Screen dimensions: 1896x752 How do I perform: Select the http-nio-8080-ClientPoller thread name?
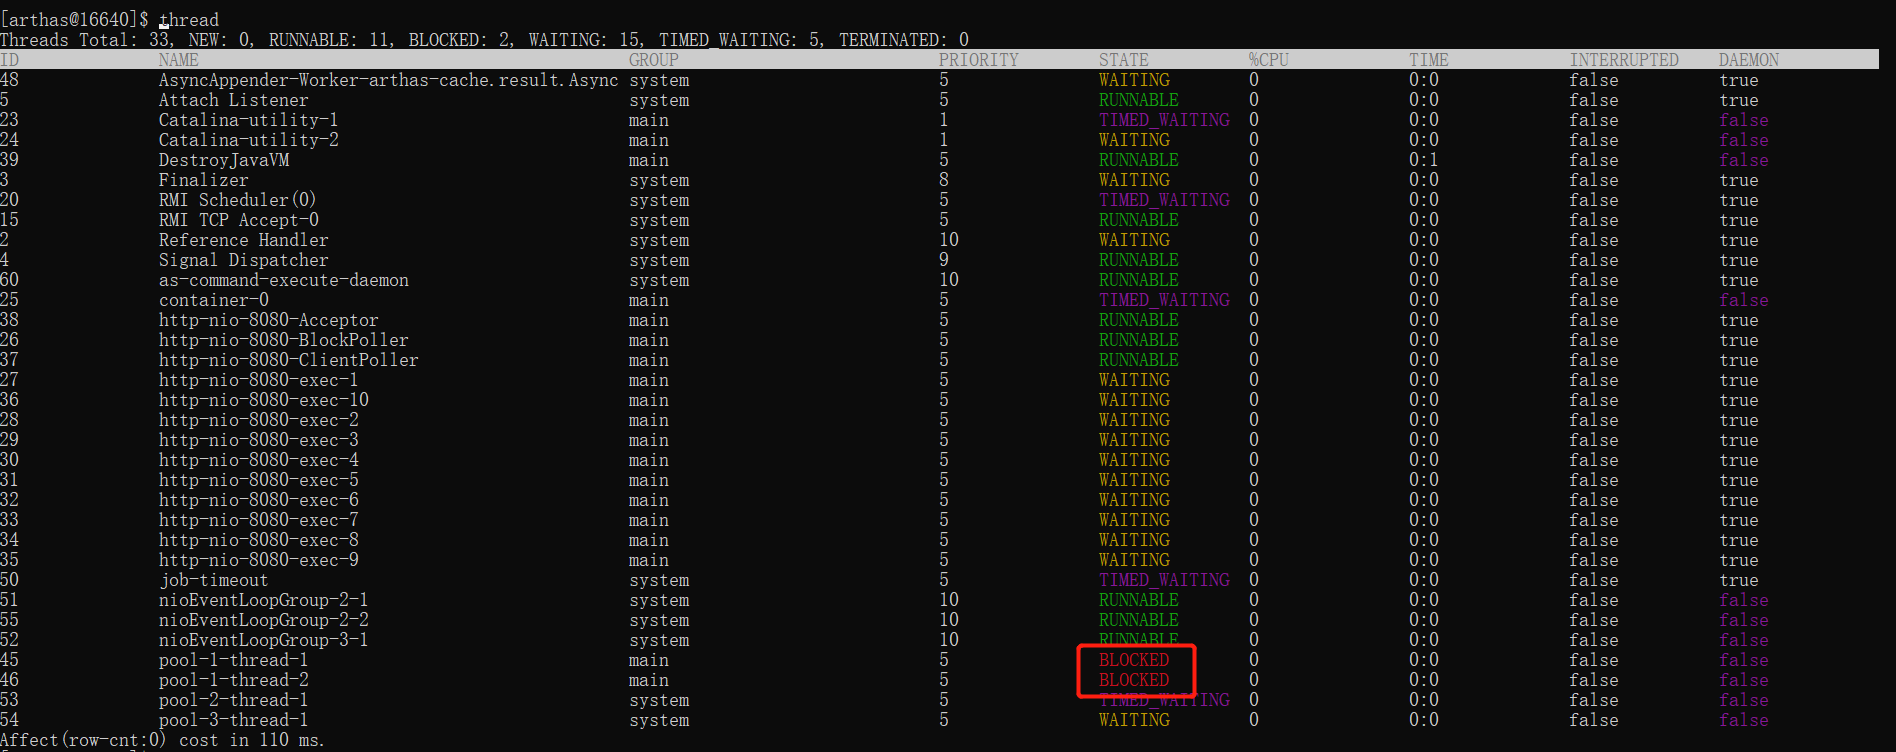289,360
